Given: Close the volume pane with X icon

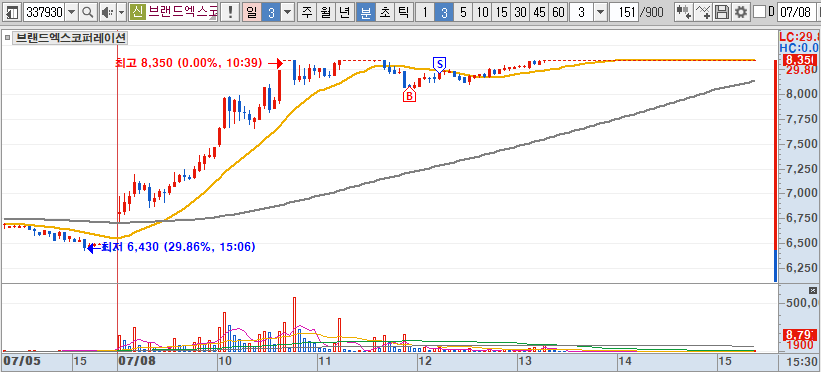Looking at the screenshot, I should (x=813, y=290).
